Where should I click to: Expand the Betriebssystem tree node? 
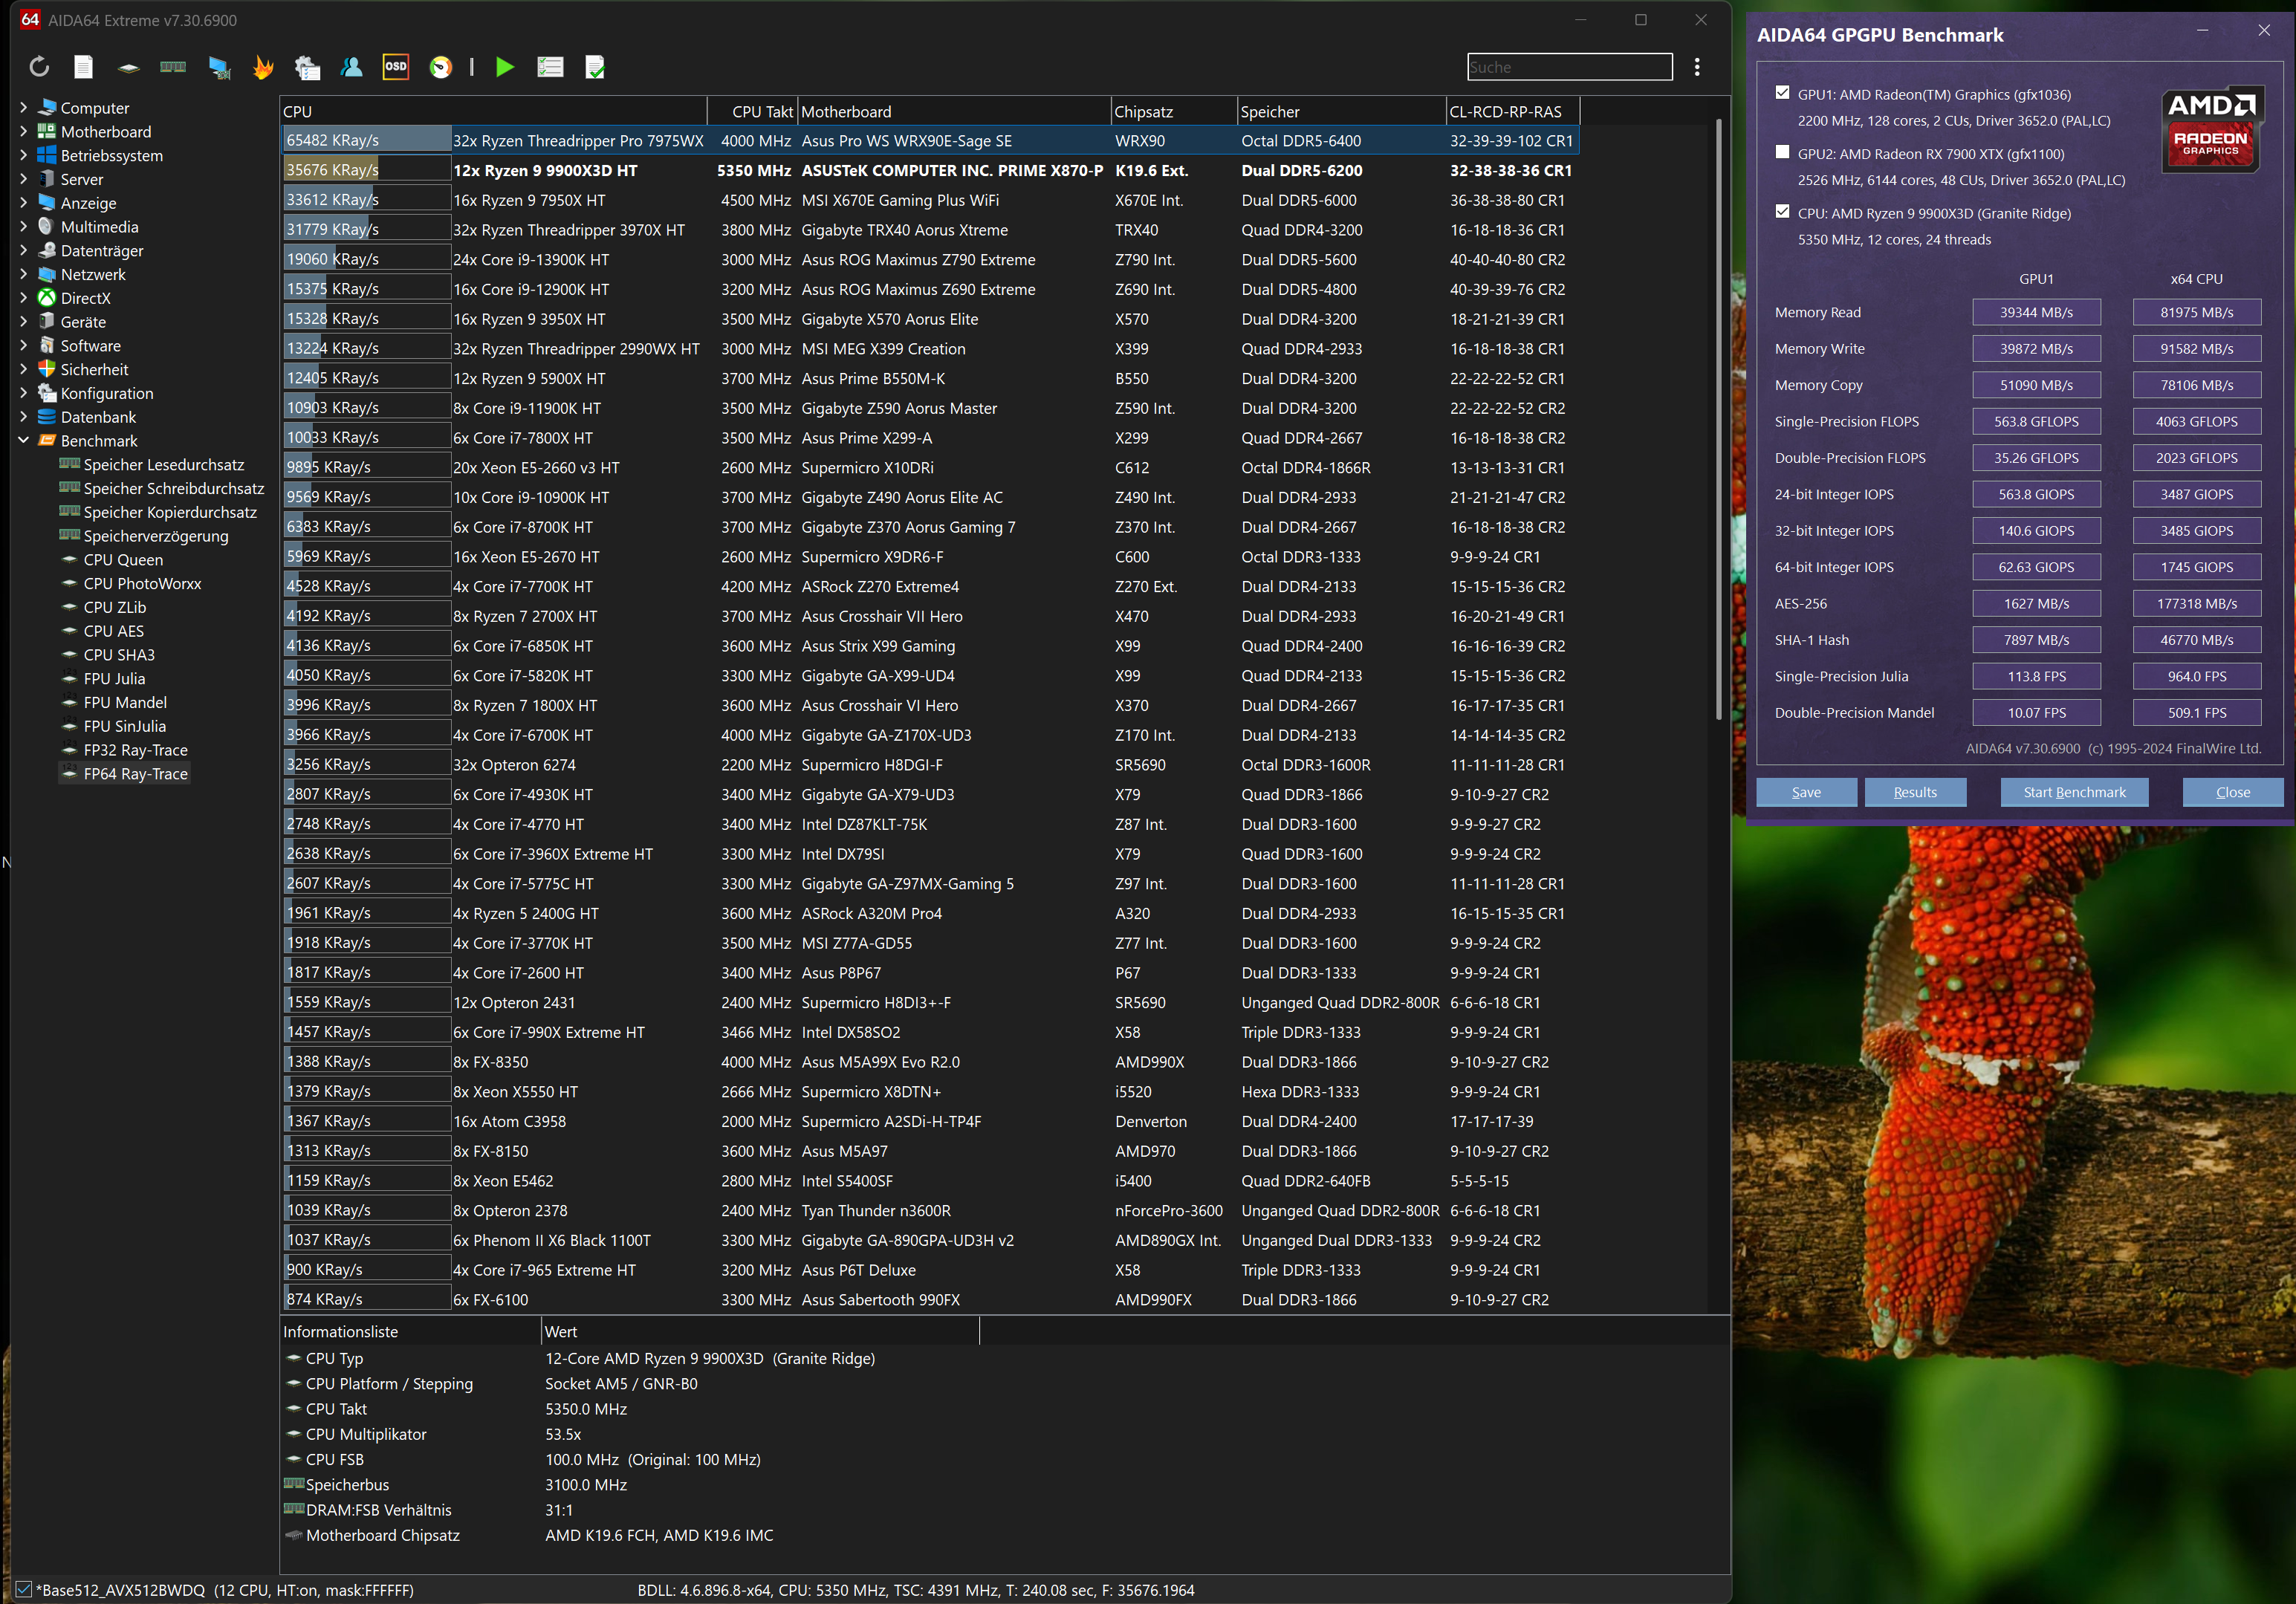23,155
